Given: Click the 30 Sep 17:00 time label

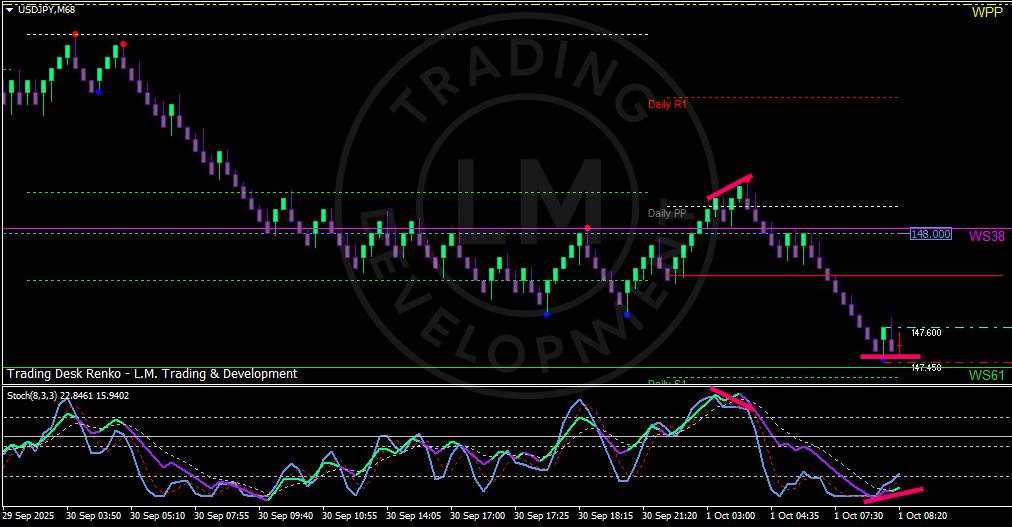Looking at the screenshot, I should coord(478,516).
